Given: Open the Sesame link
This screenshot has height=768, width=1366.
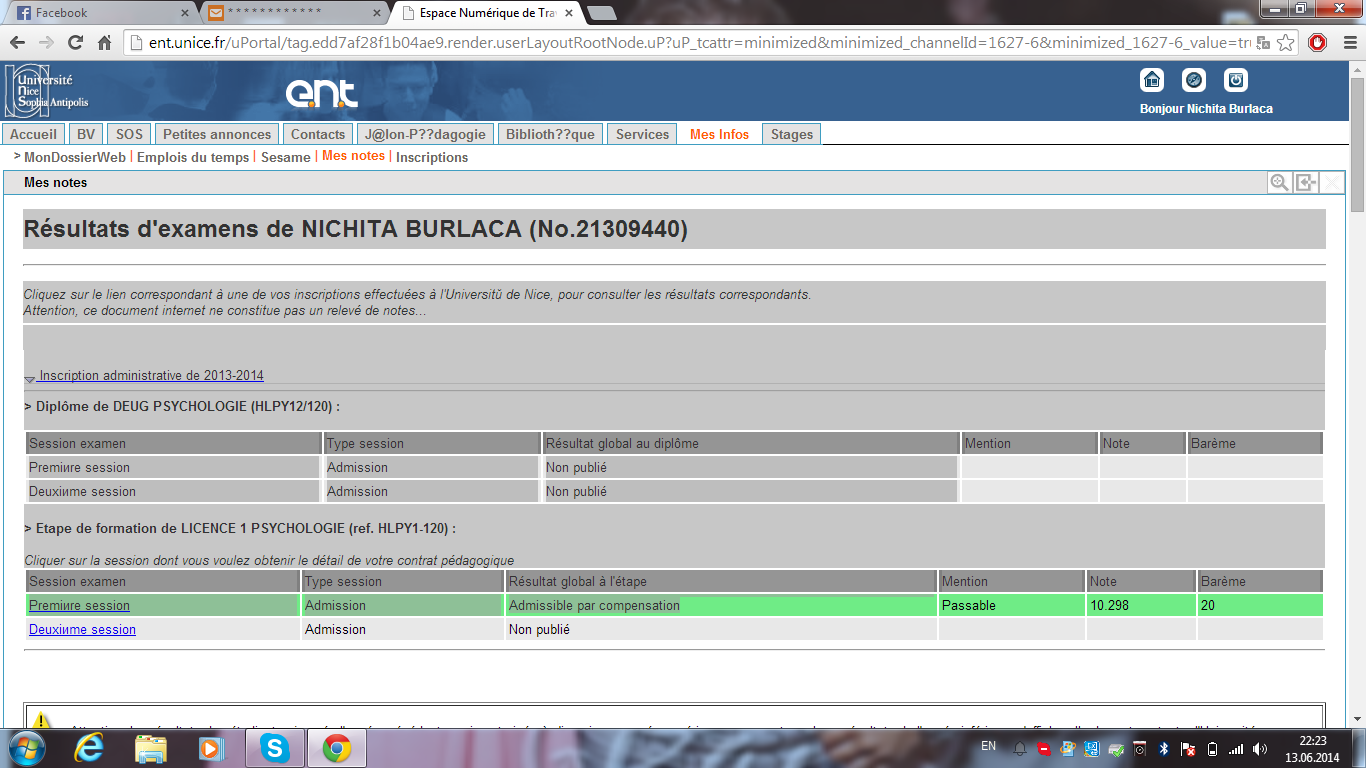Looking at the screenshot, I should [x=286, y=157].
